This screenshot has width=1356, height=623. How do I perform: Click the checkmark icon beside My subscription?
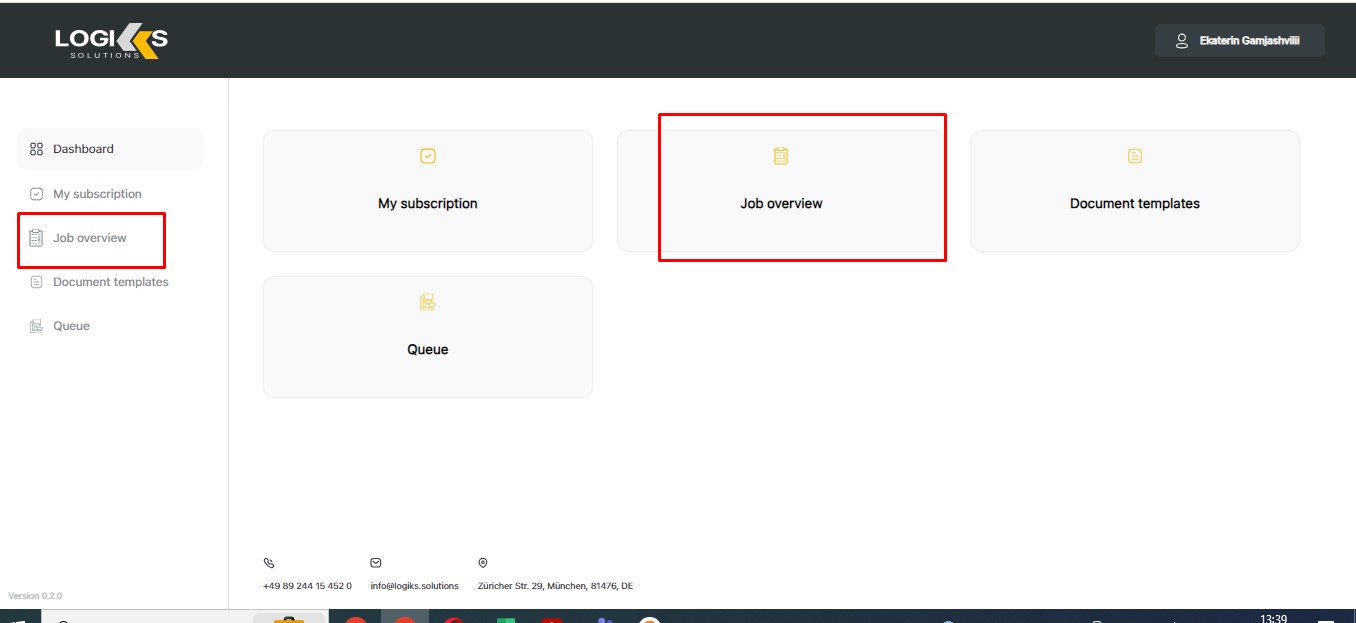(35, 193)
